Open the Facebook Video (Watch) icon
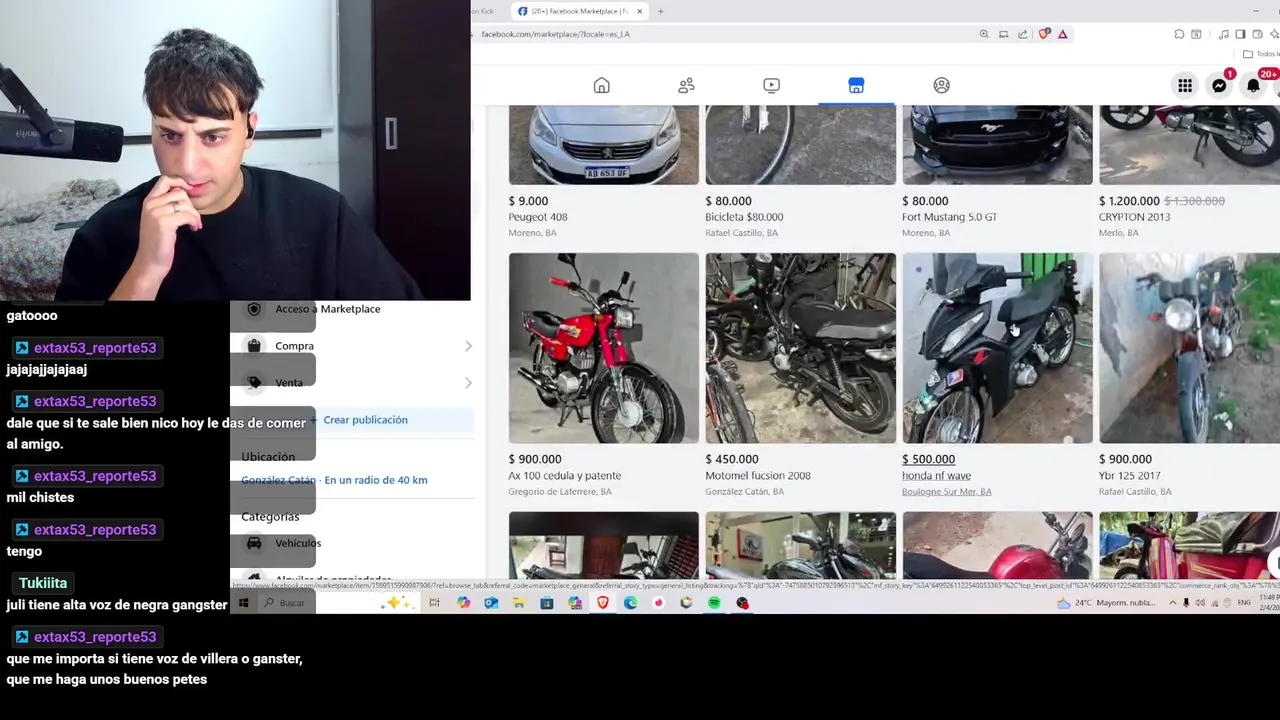 click(771, 86)
